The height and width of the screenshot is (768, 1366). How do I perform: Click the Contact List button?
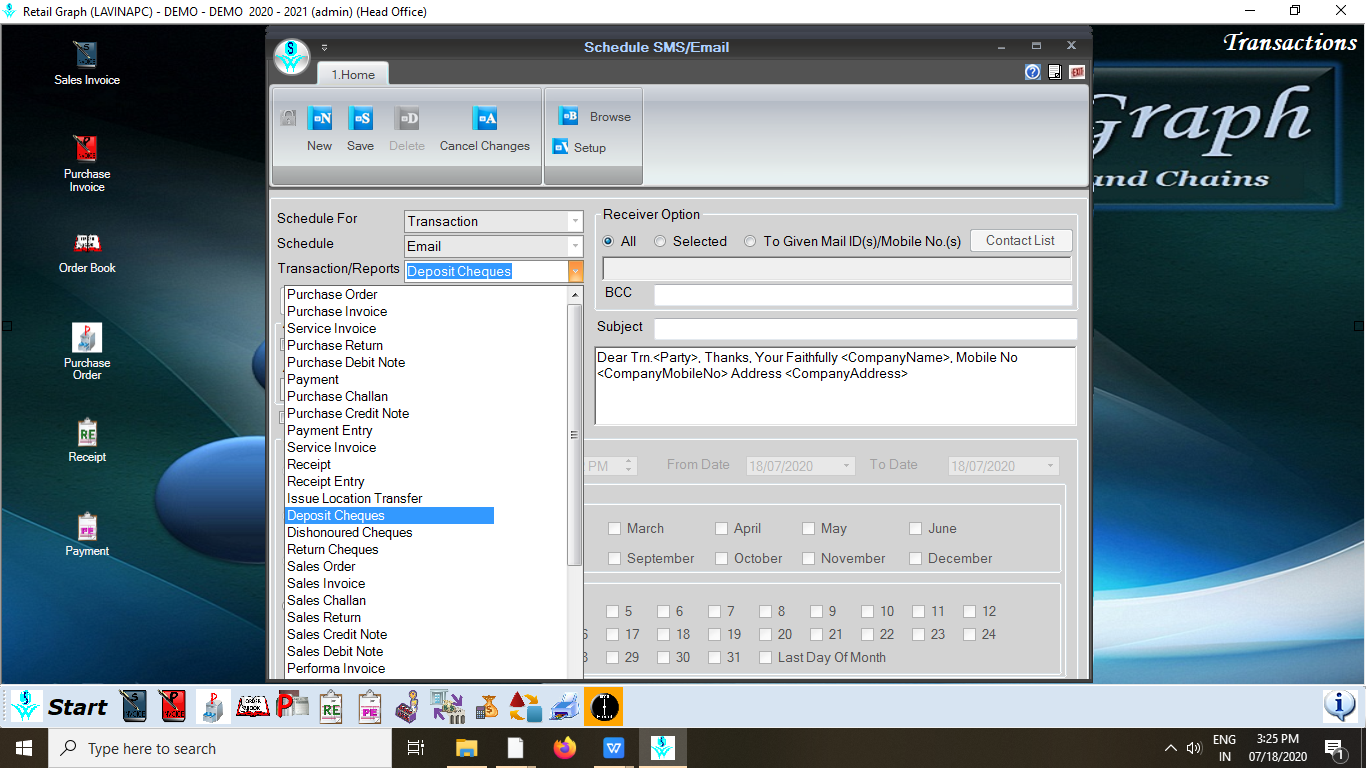1020,241
